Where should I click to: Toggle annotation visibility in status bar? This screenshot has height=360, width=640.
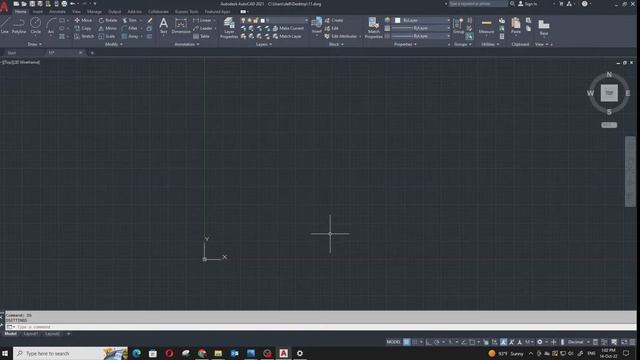tap(504, 342)
